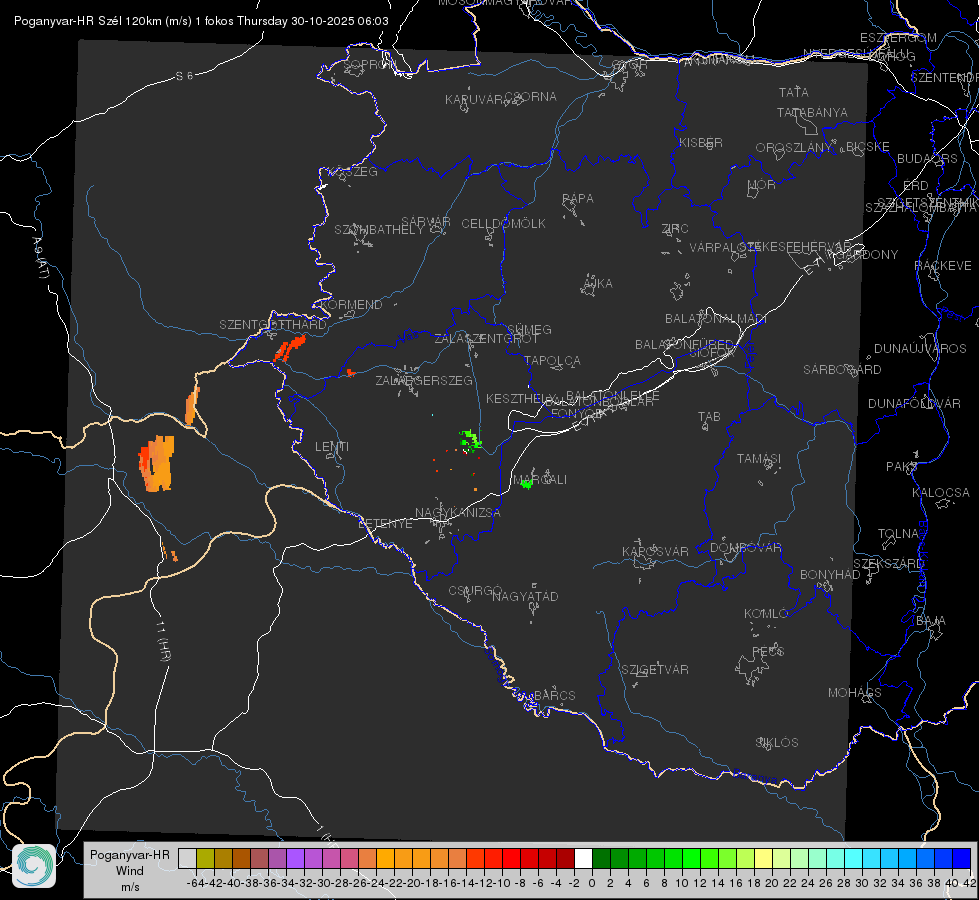Click the SÁRVÁR city label
Screen dimensions: 979x900
426,221
